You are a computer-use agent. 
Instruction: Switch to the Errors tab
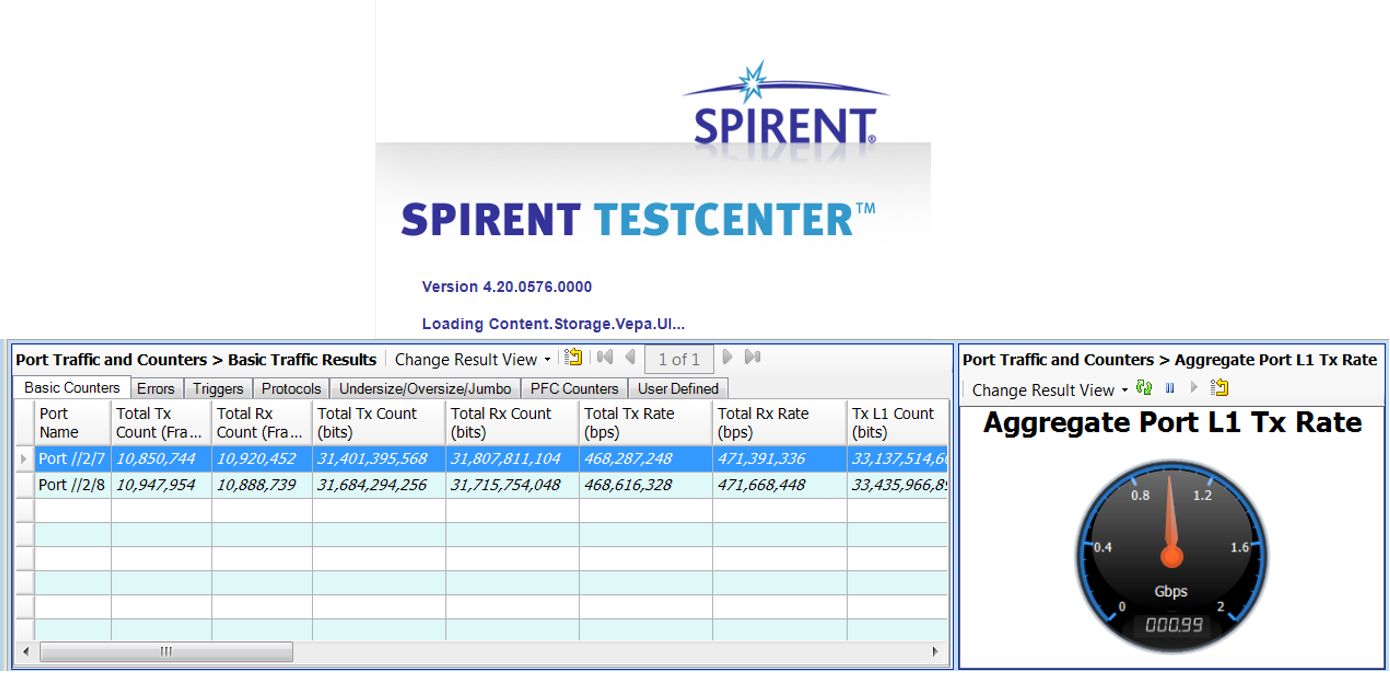pyautogui.click(x=155, y=389)
